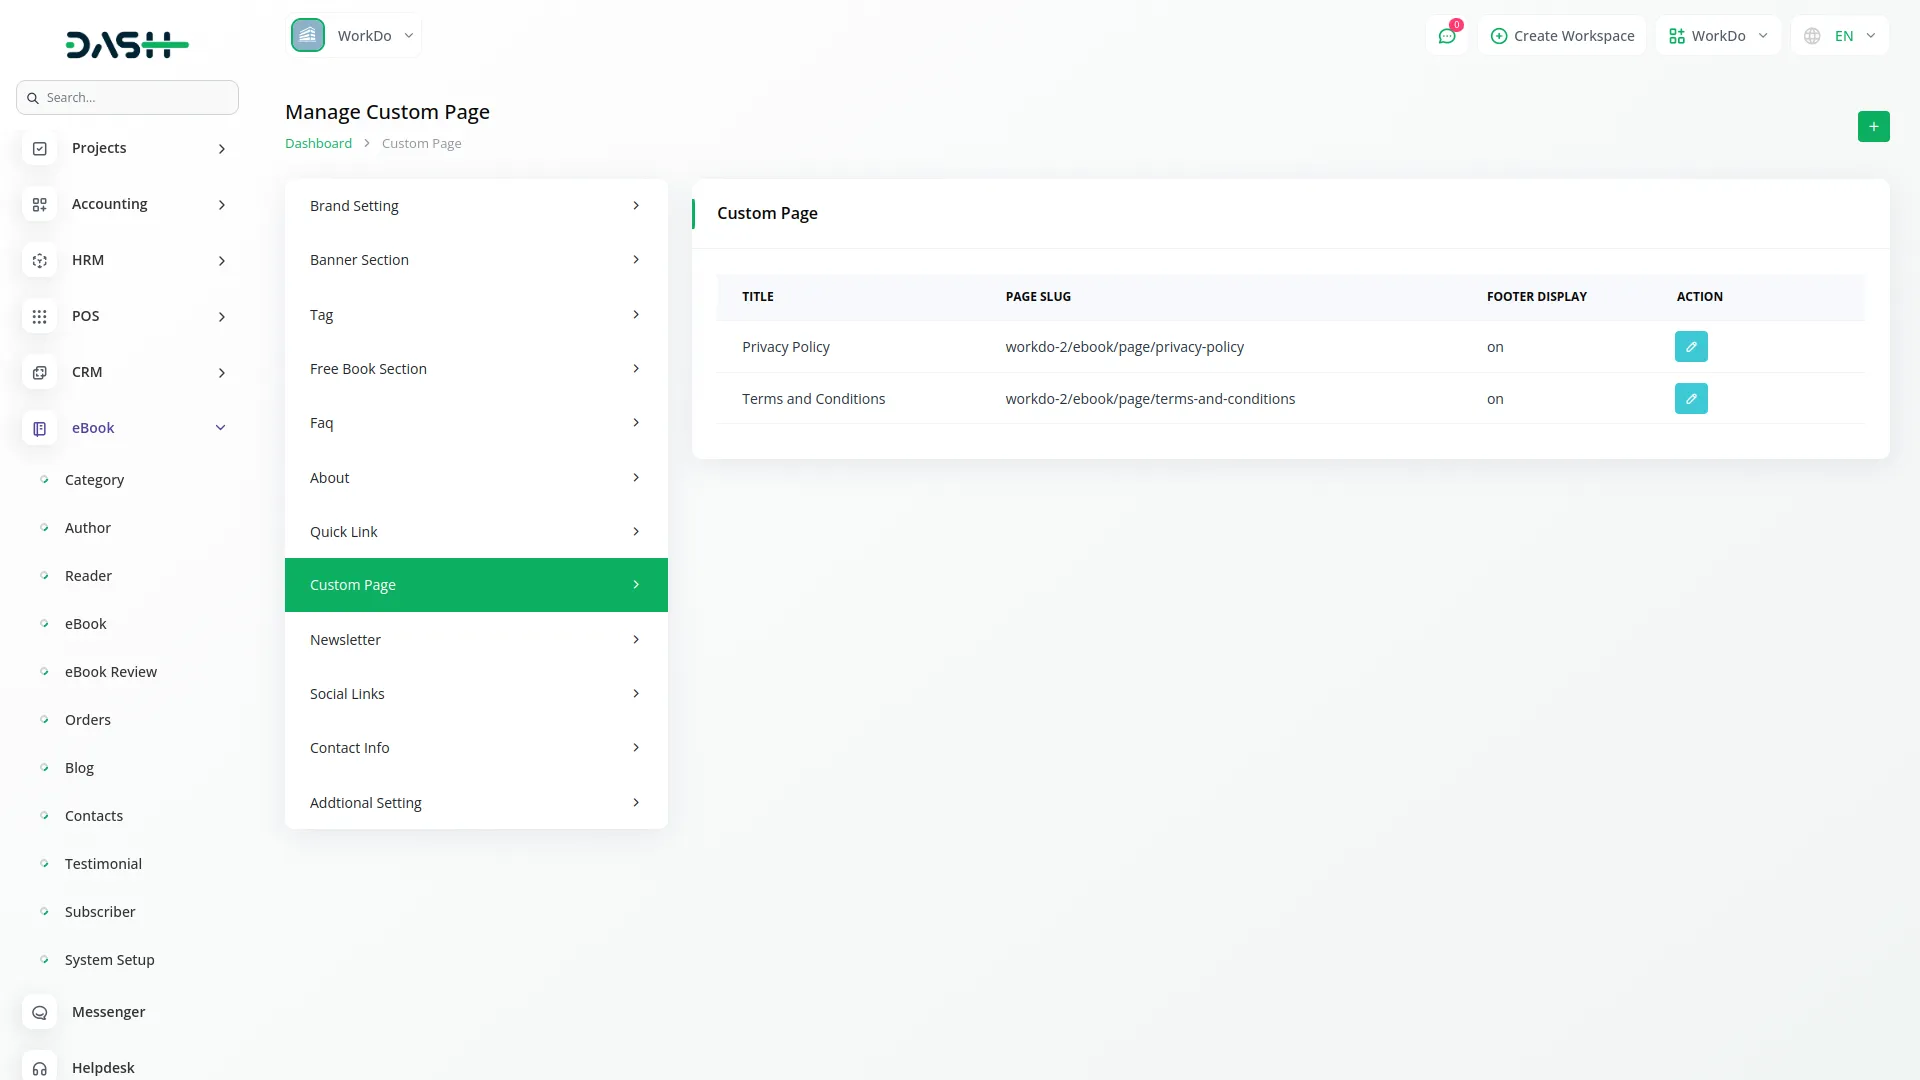This screenshot has height=1080, width=1920.
Task: Open Social Links settings
Action: (x=476, y=694)
